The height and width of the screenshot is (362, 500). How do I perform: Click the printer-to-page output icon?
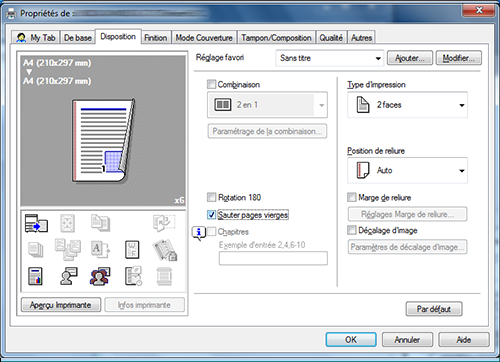point(36,223)
